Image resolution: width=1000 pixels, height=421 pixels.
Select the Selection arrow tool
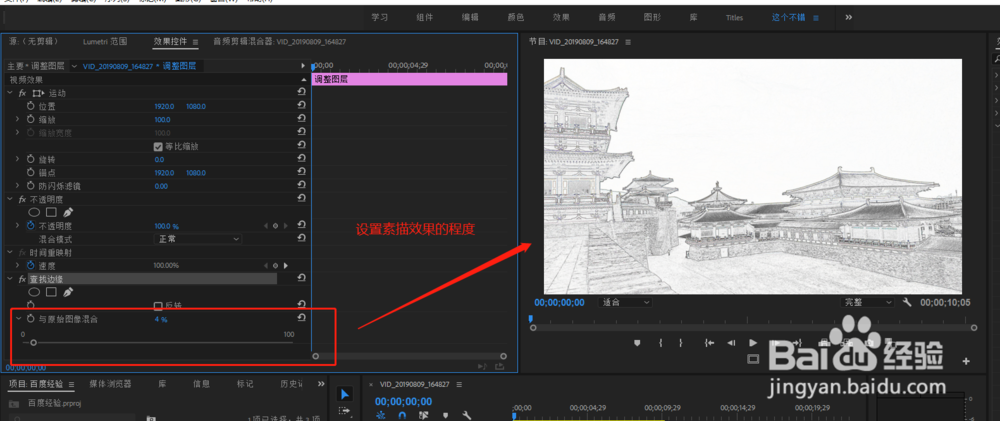pyautogui.click(x=344, y=394)
